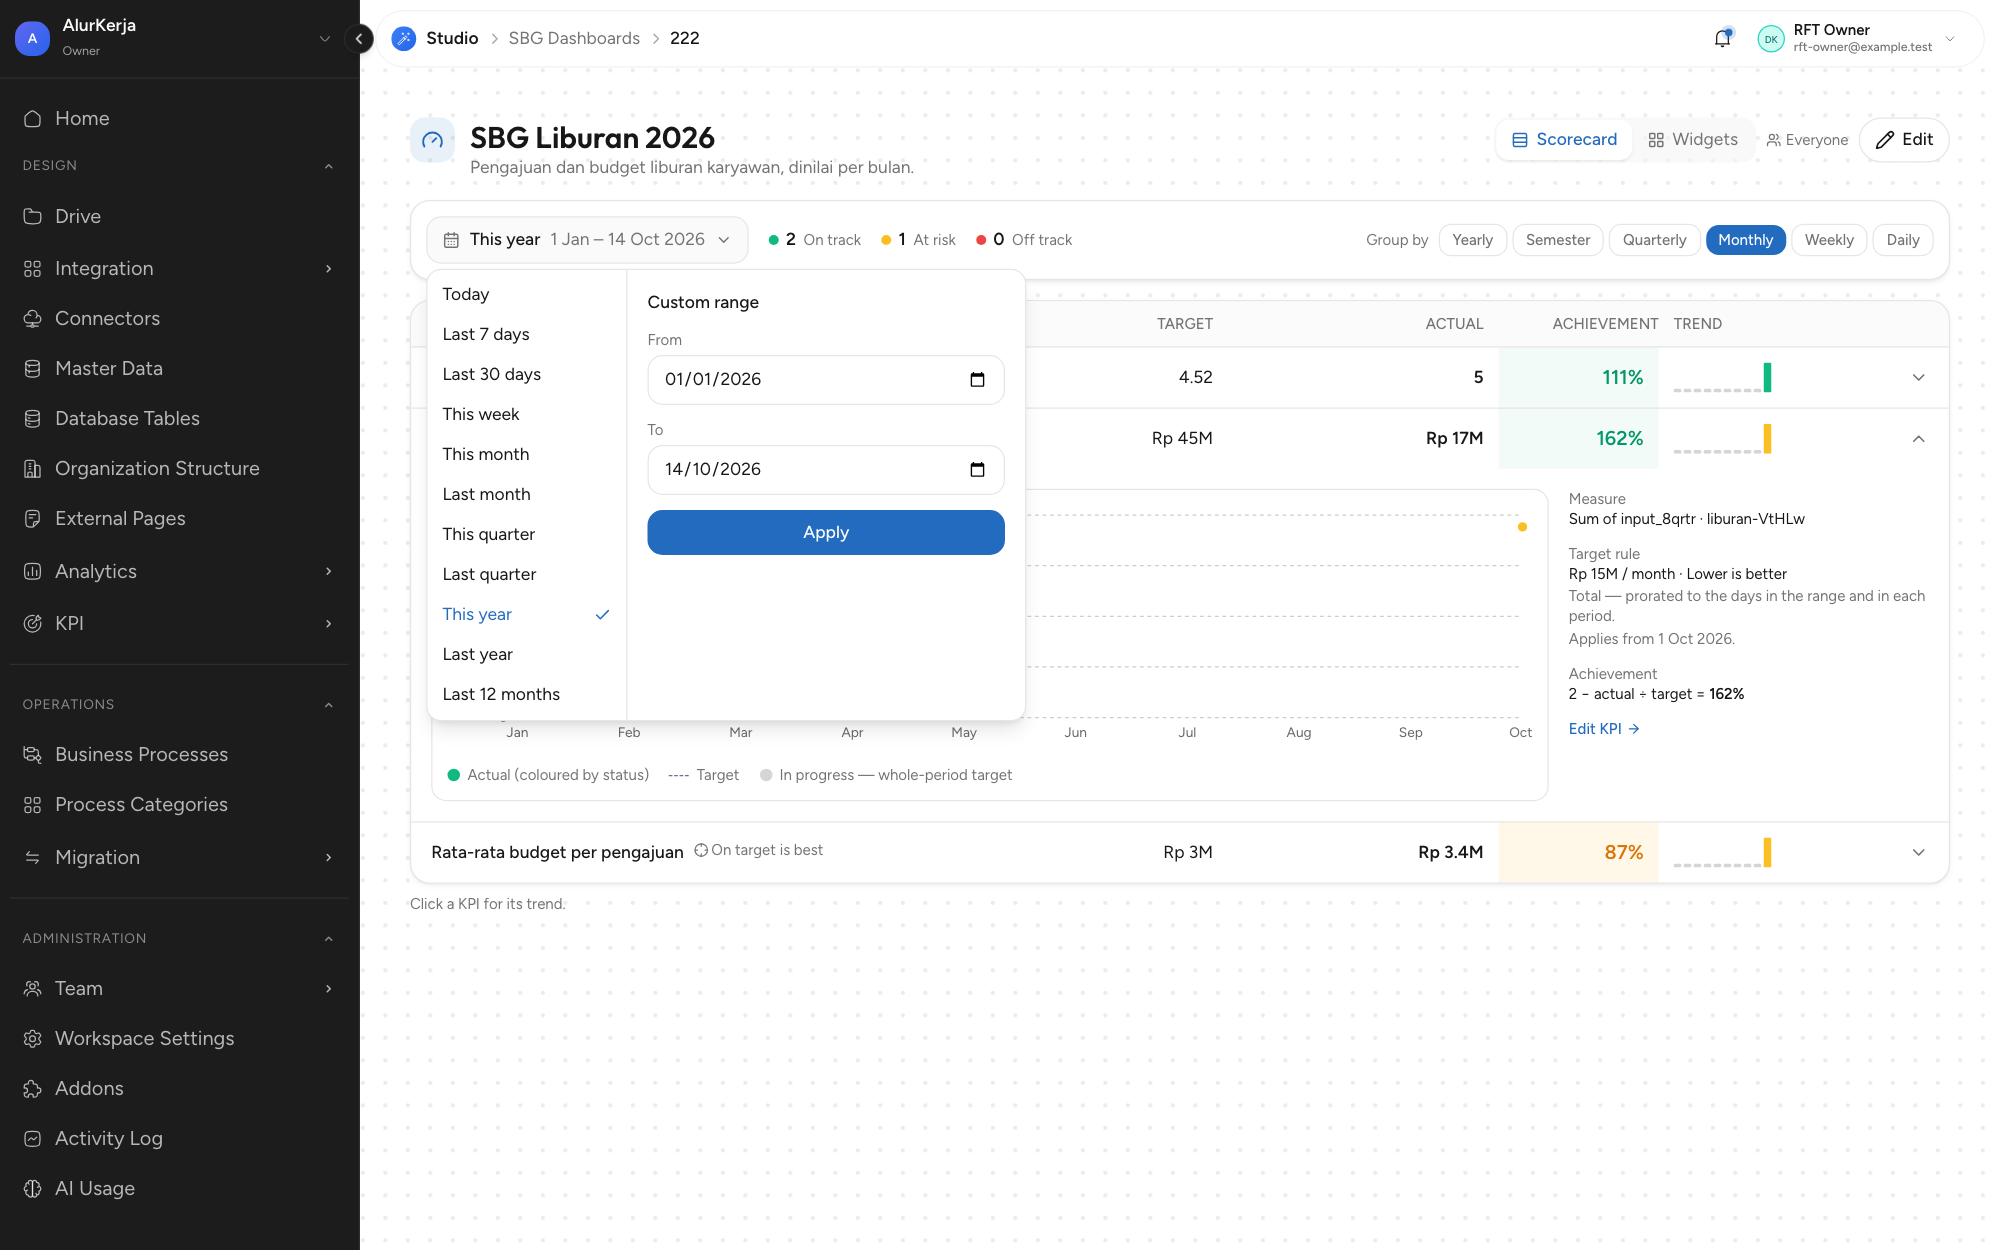Open the AlurKerja workspace switcher
Image resolution: width=2000 pixels, height=1250 pixels.
[x=180, y=38]
